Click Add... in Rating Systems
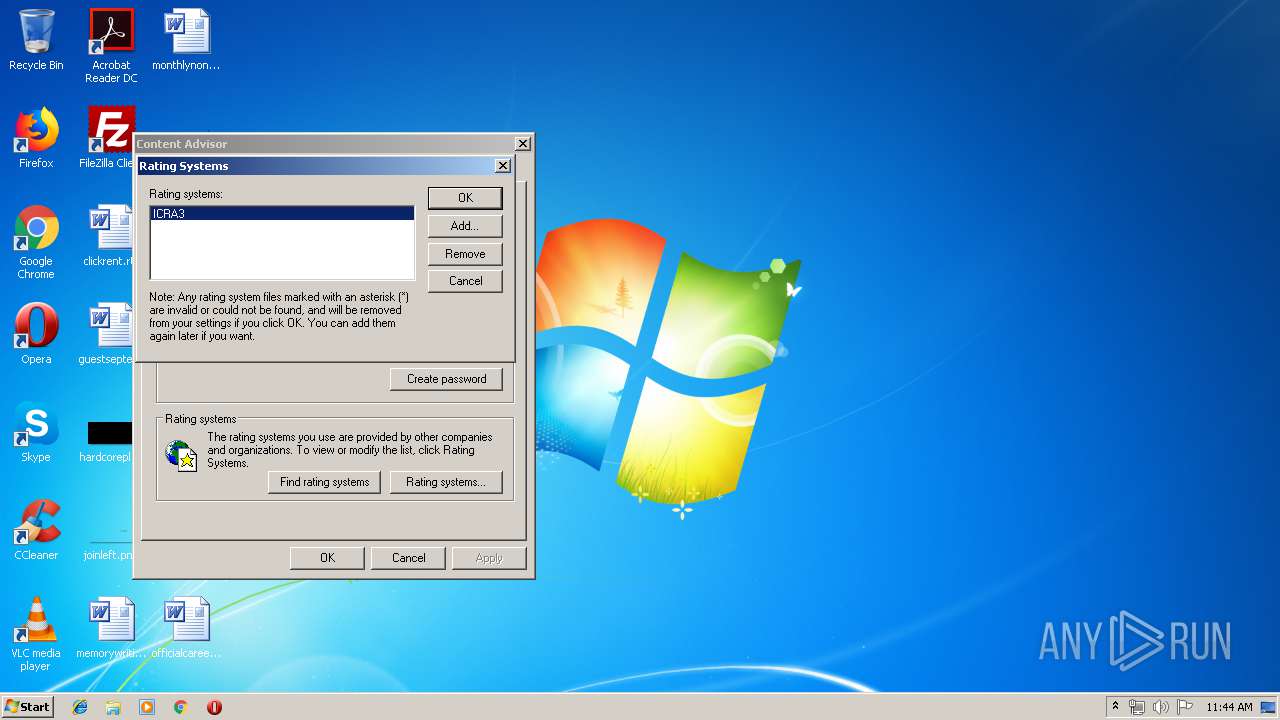Screen dimensions: 1280x720 [465, 226]
